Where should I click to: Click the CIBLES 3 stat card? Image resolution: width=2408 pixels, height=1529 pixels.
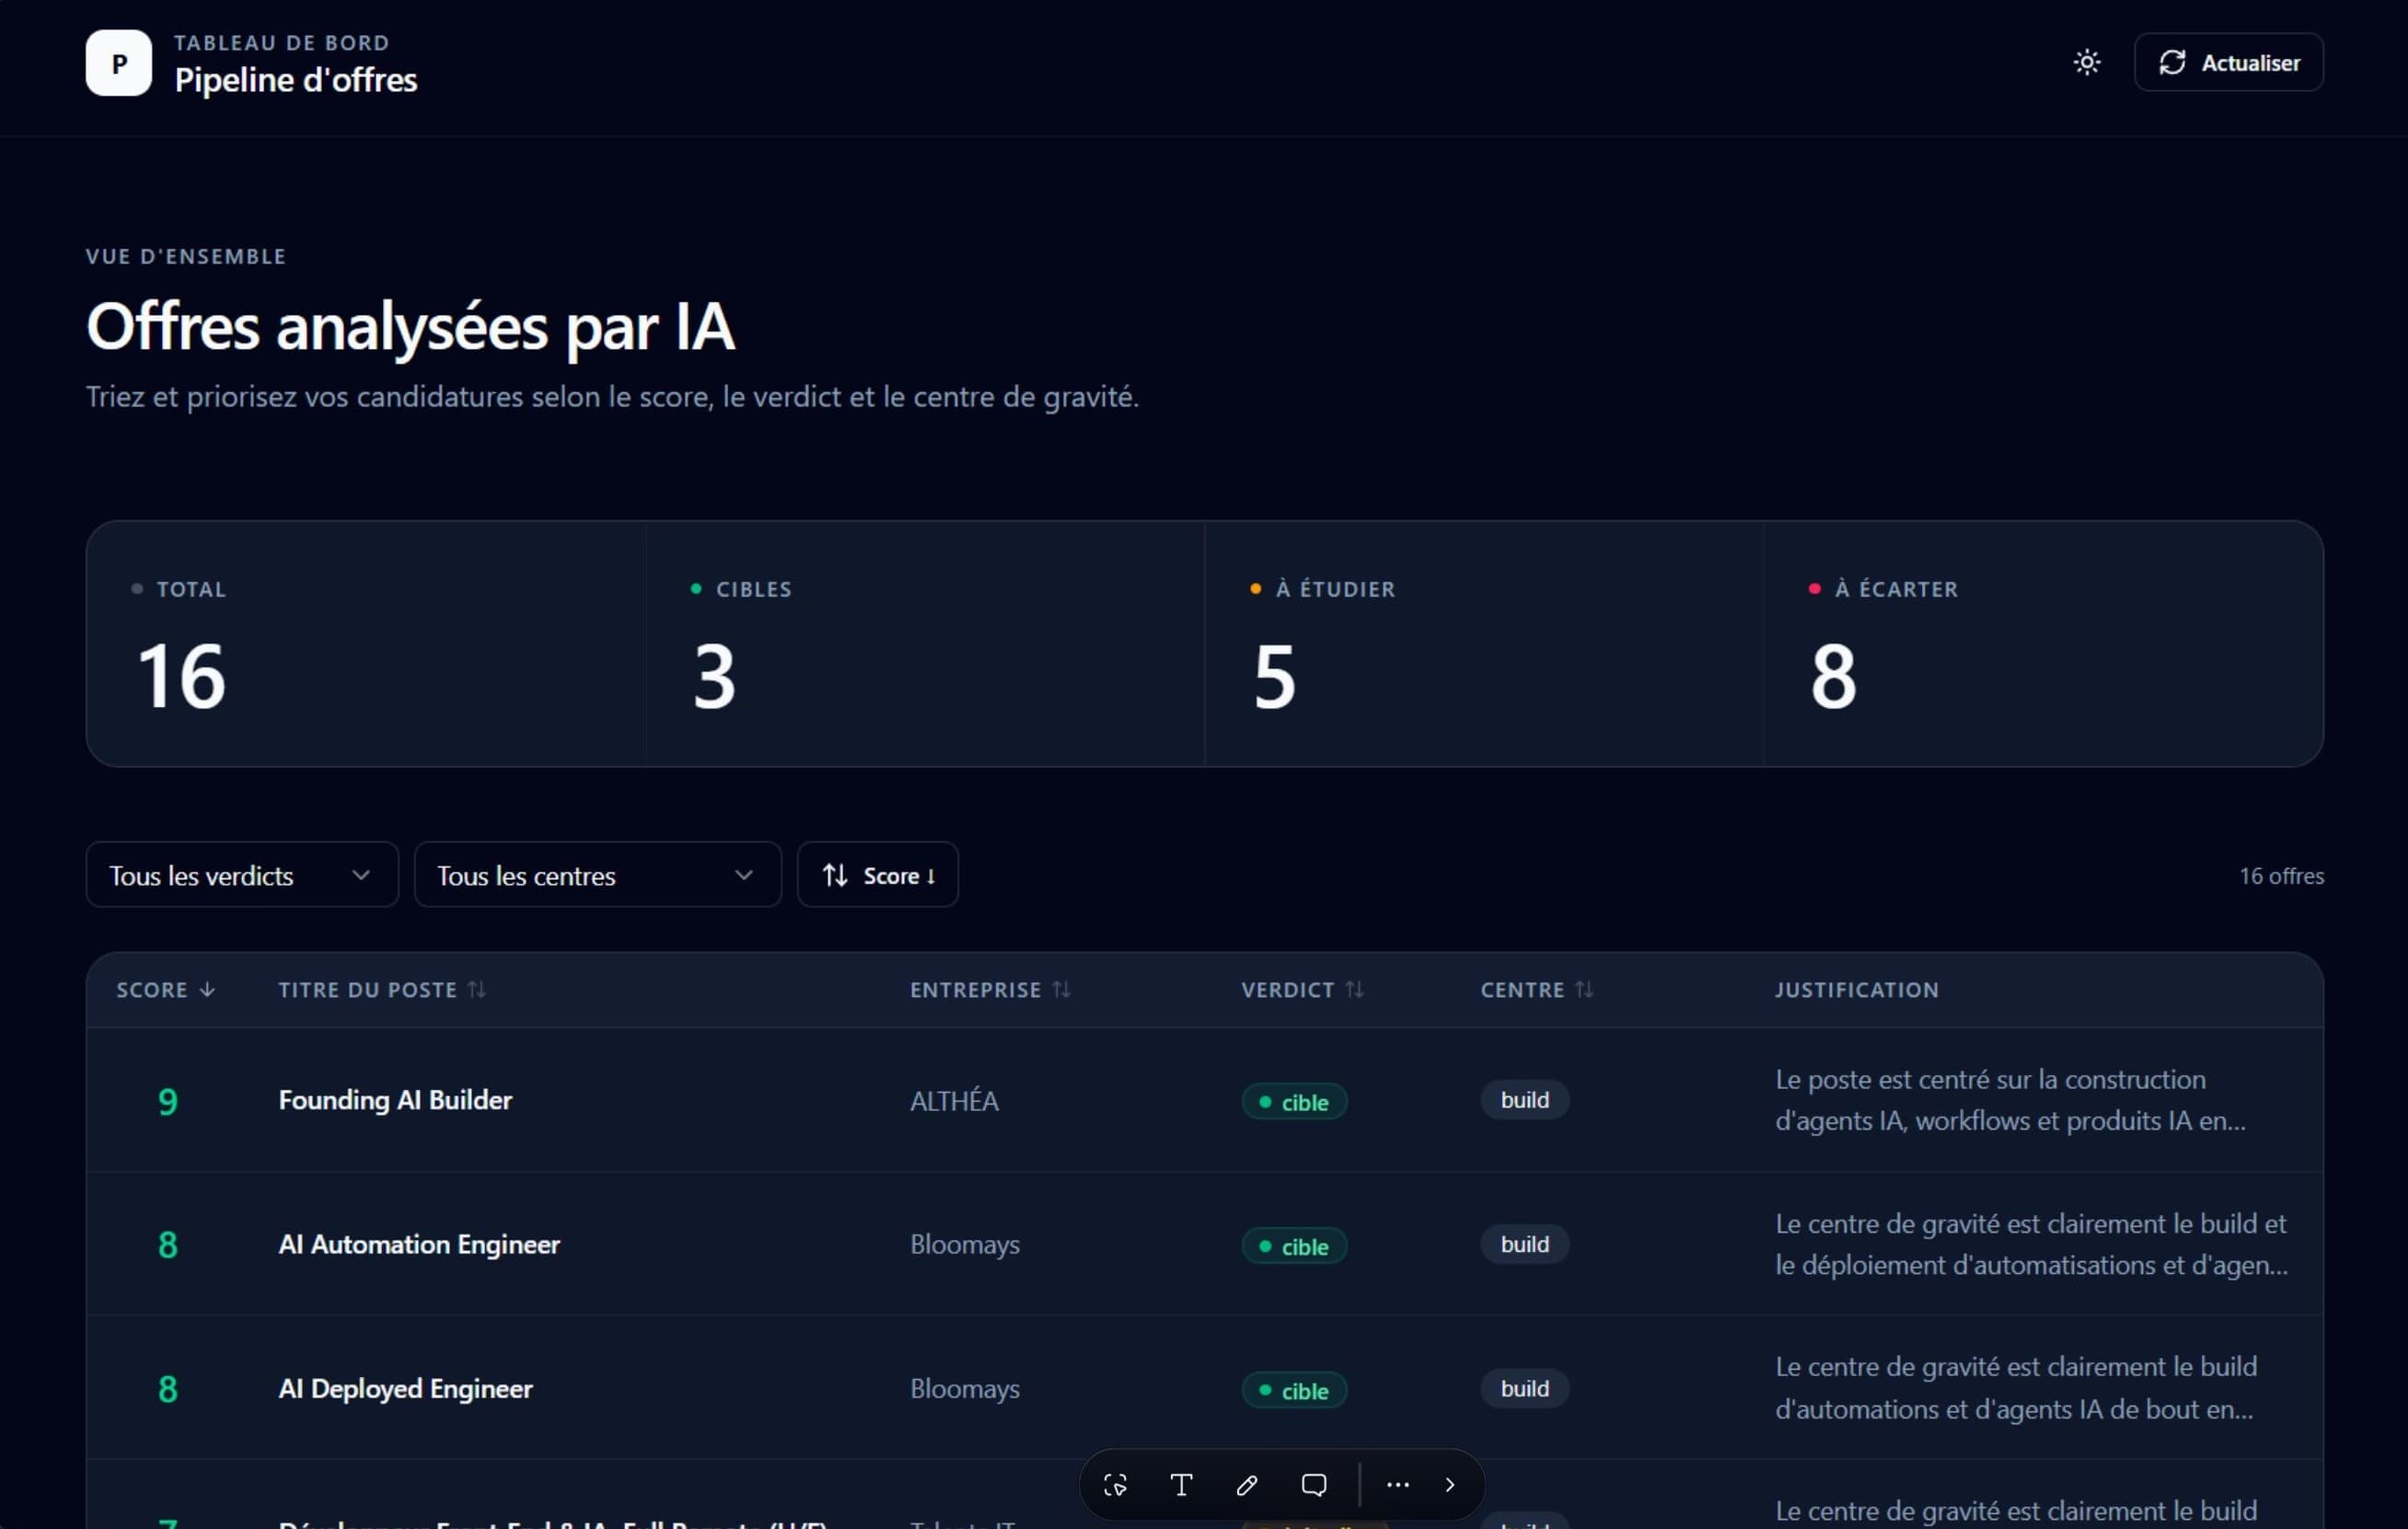click(925, 644)
